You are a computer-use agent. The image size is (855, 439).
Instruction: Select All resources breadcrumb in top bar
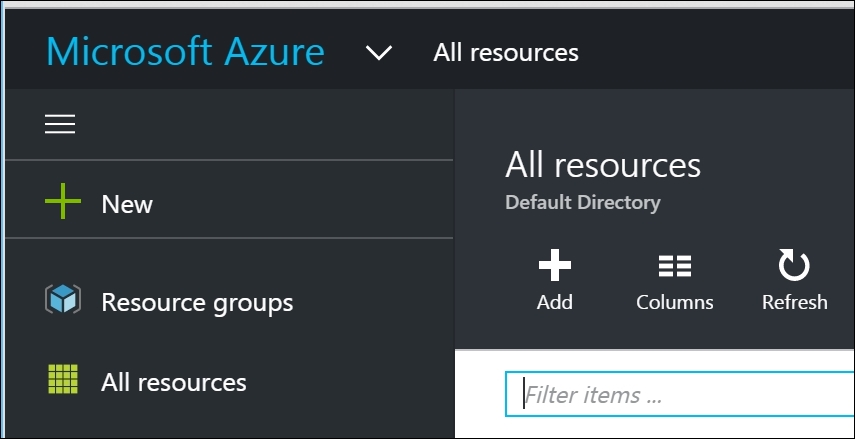(x=506, y=53)
